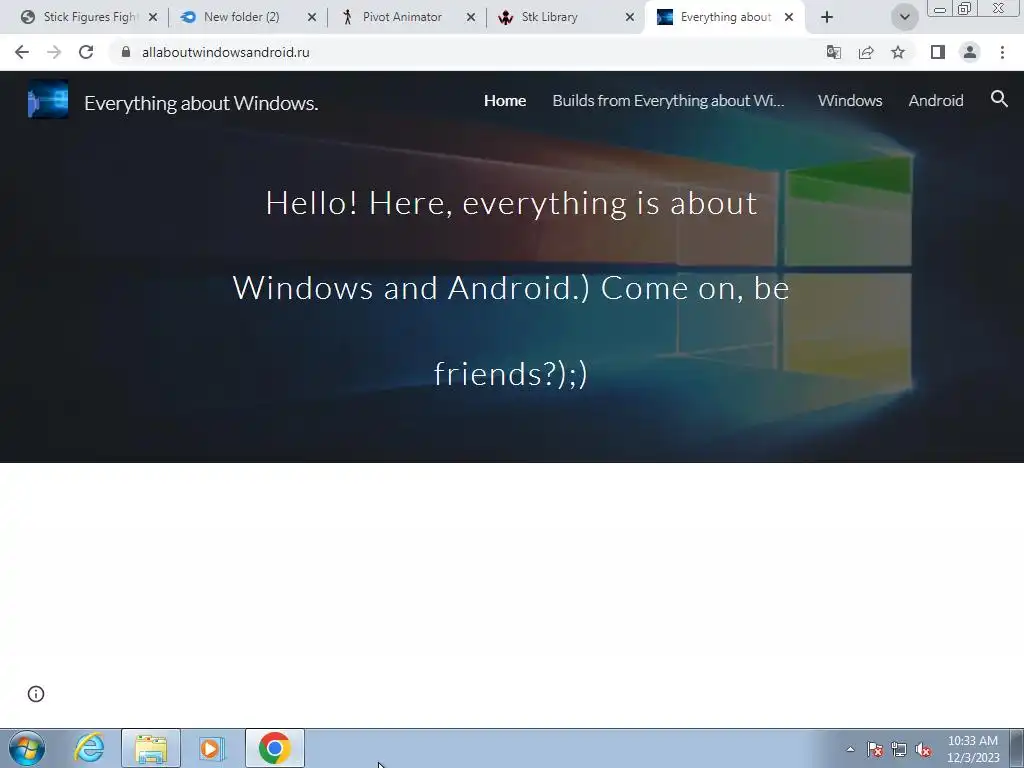
Task: Open the Chrome side panel
Action: [938, 52]
